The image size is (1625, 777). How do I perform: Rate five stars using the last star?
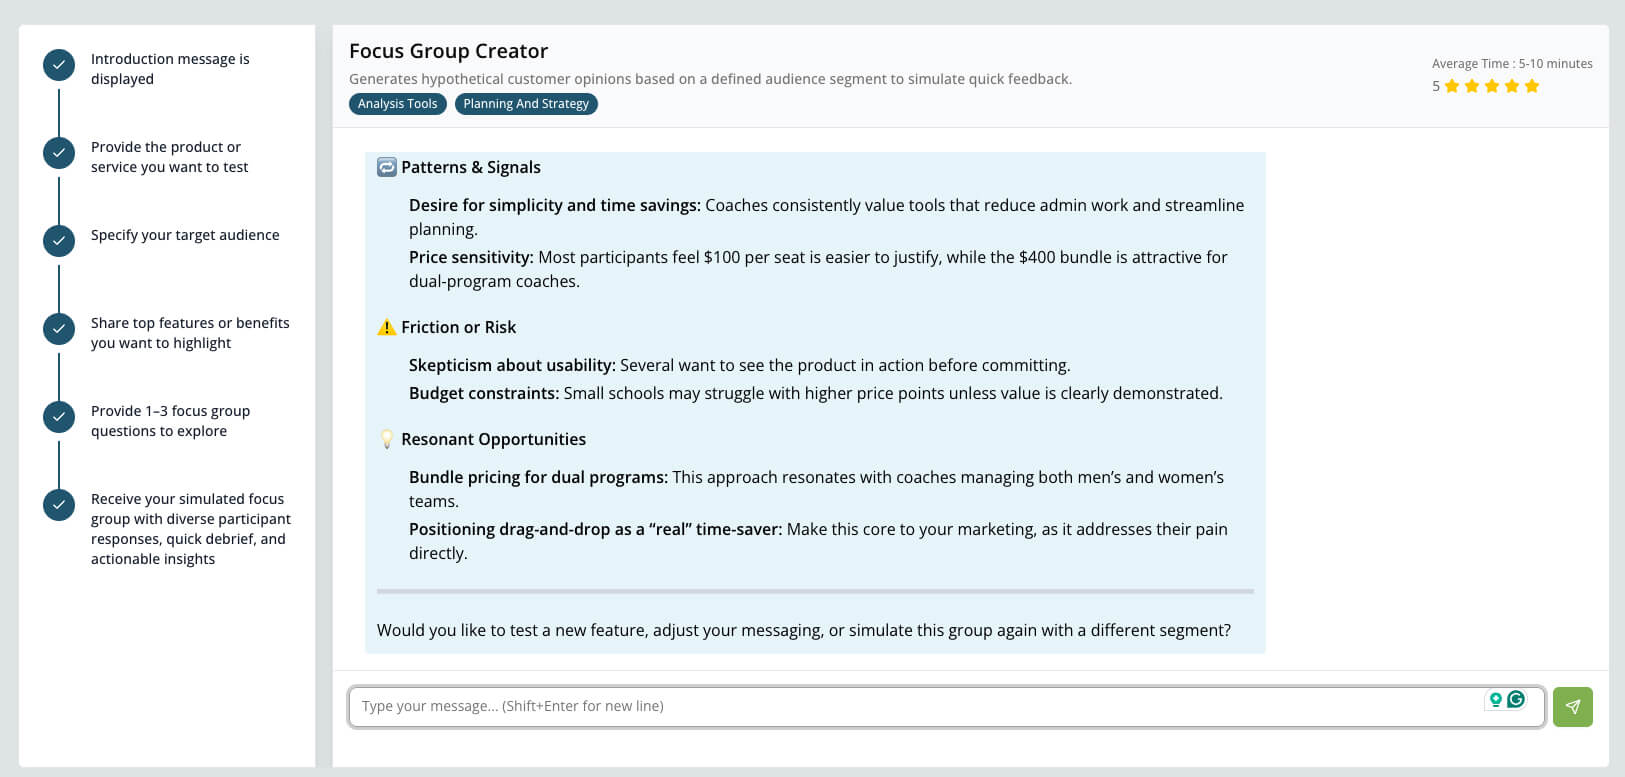pyautogui.click(x=1532, y=86)
